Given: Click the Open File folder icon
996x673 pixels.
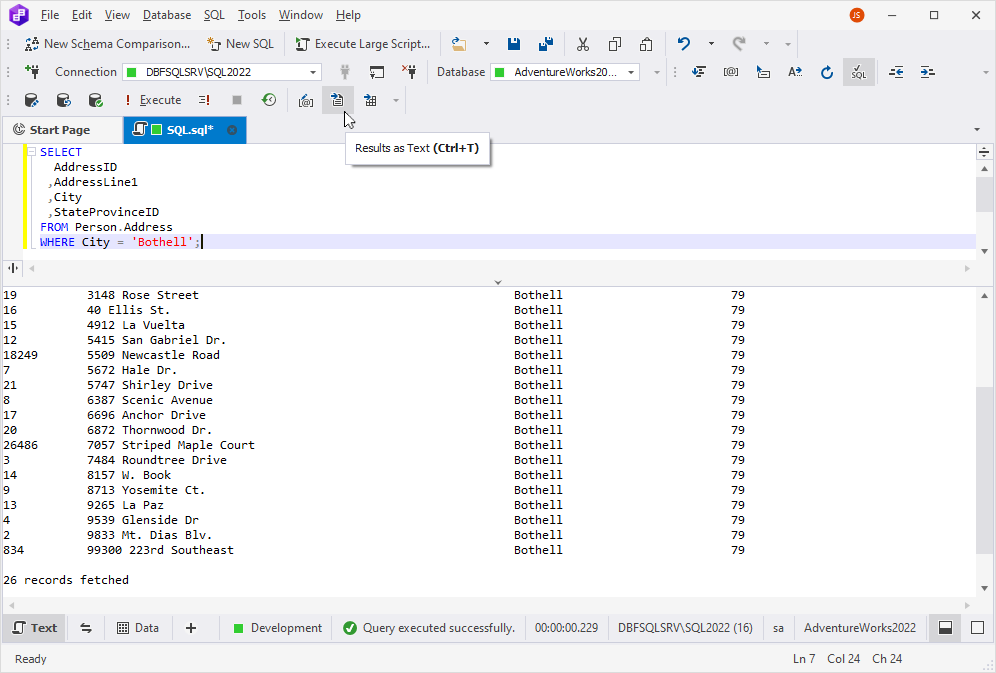Looking at the screenshot, I should [x=459, y=44].
